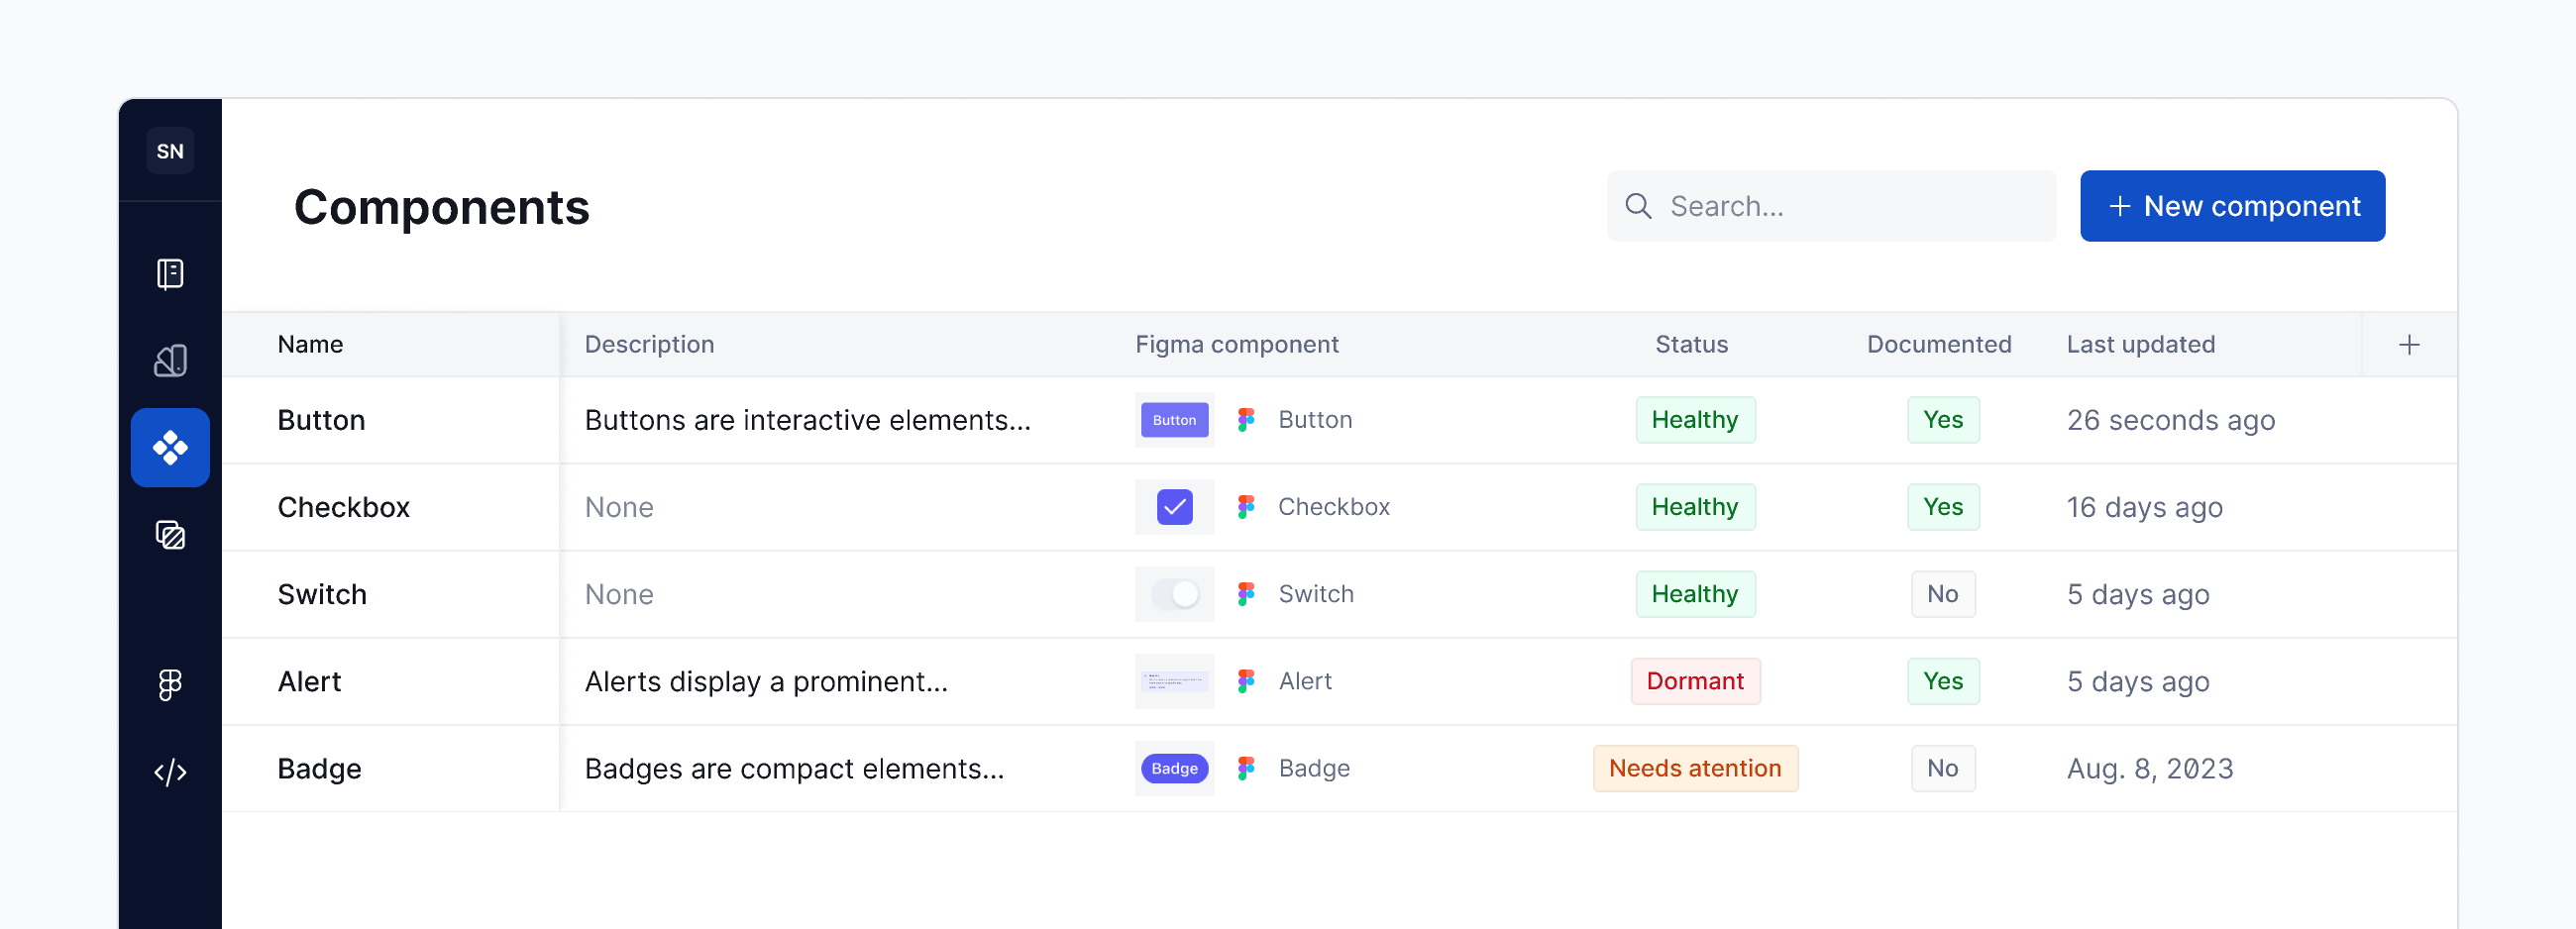Click the plus icon to add column
Image resolution: width=2576 pixels, height=929 pixels.
click(2409, 345)
